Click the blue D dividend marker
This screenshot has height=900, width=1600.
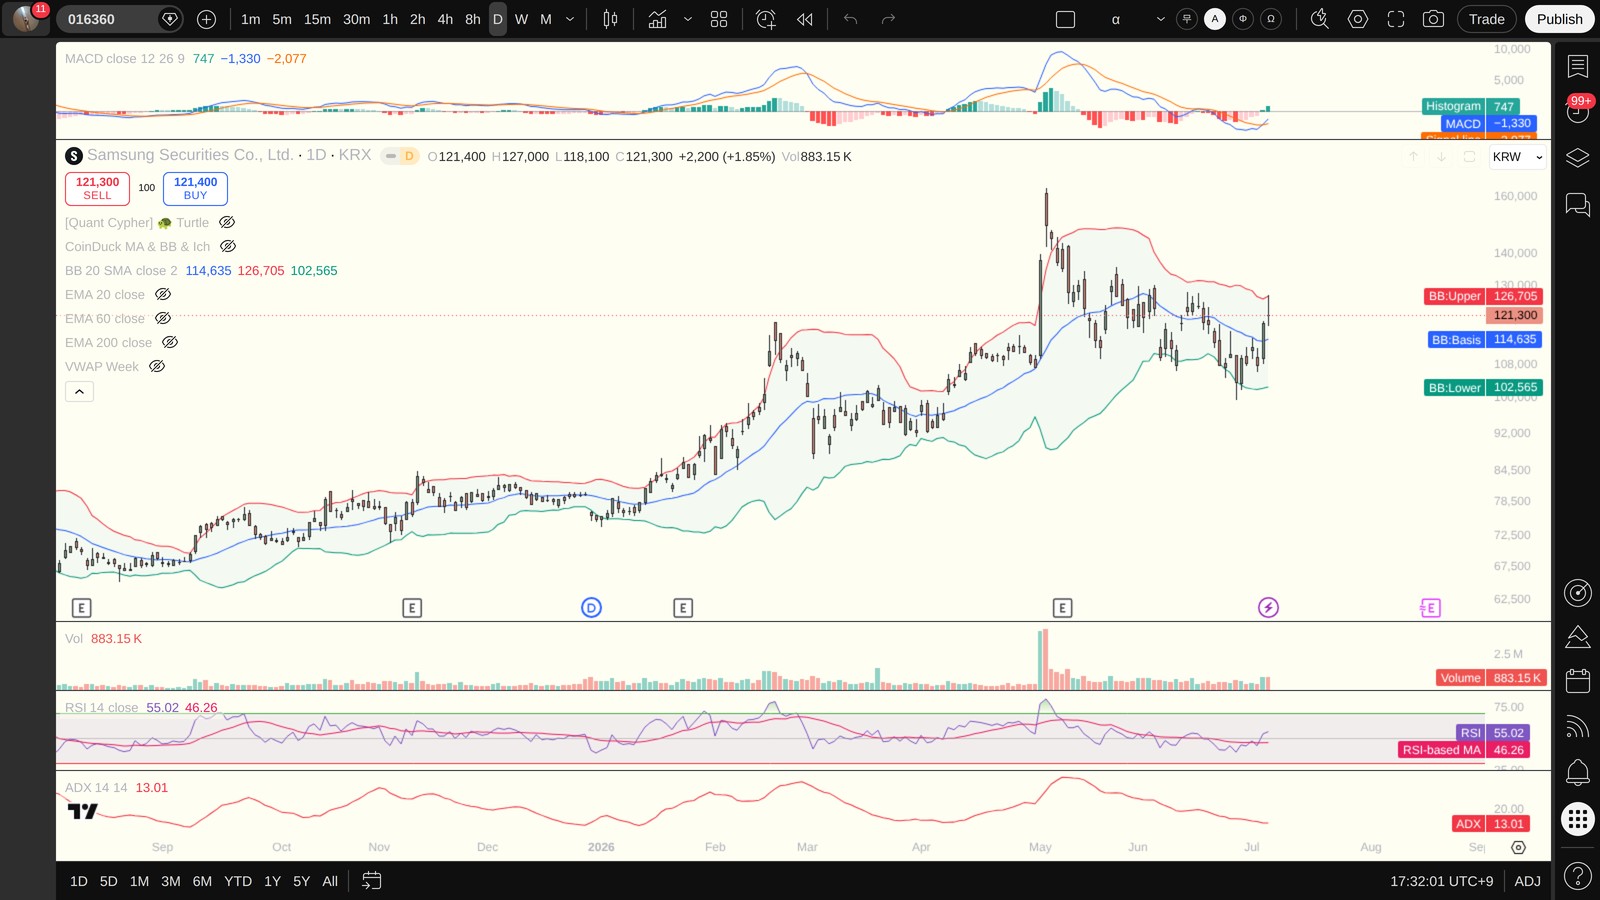(x=591, y=607)
